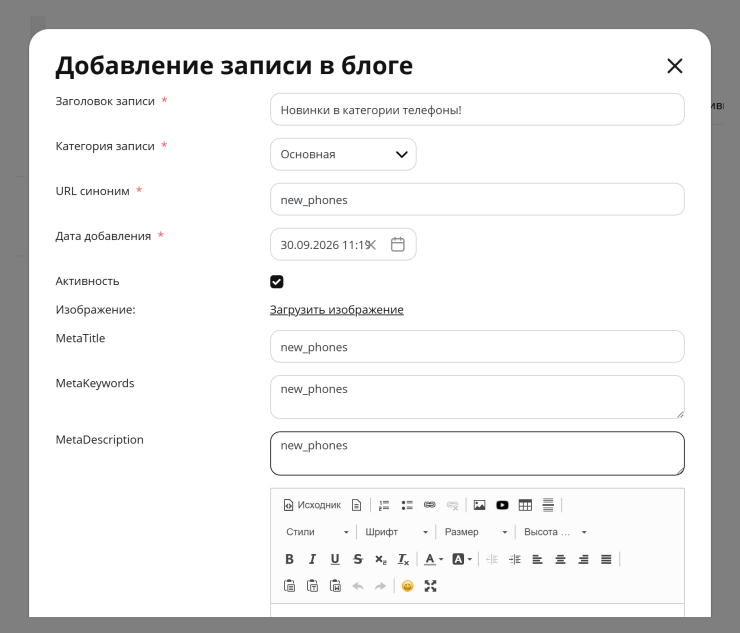Open the Шрифт font dropdown
Viewport: 740px width, 633px height.
point(396,532)
